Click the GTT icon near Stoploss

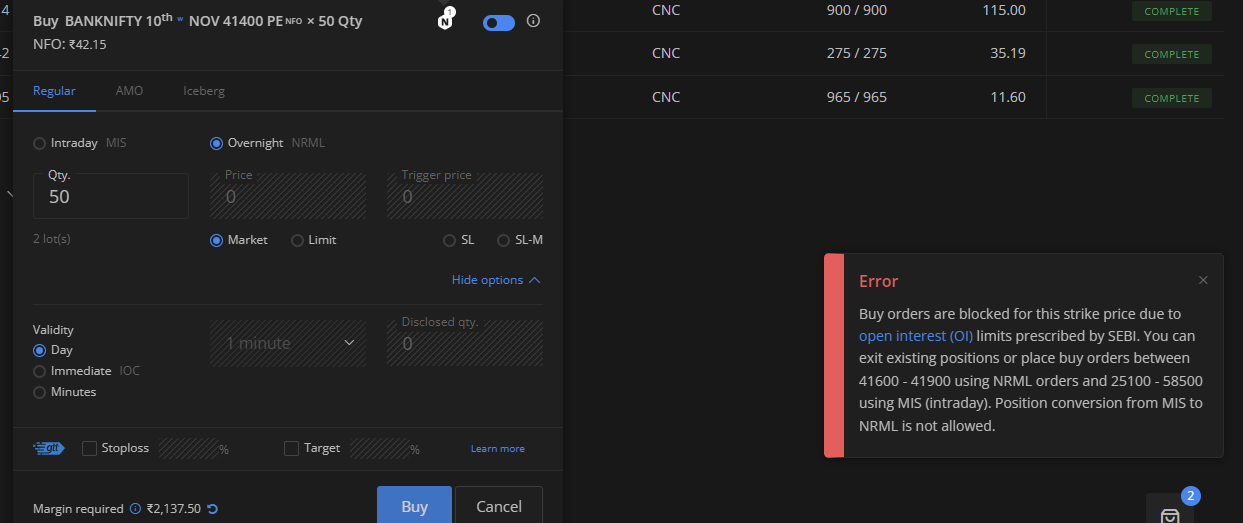pos(49,448)
